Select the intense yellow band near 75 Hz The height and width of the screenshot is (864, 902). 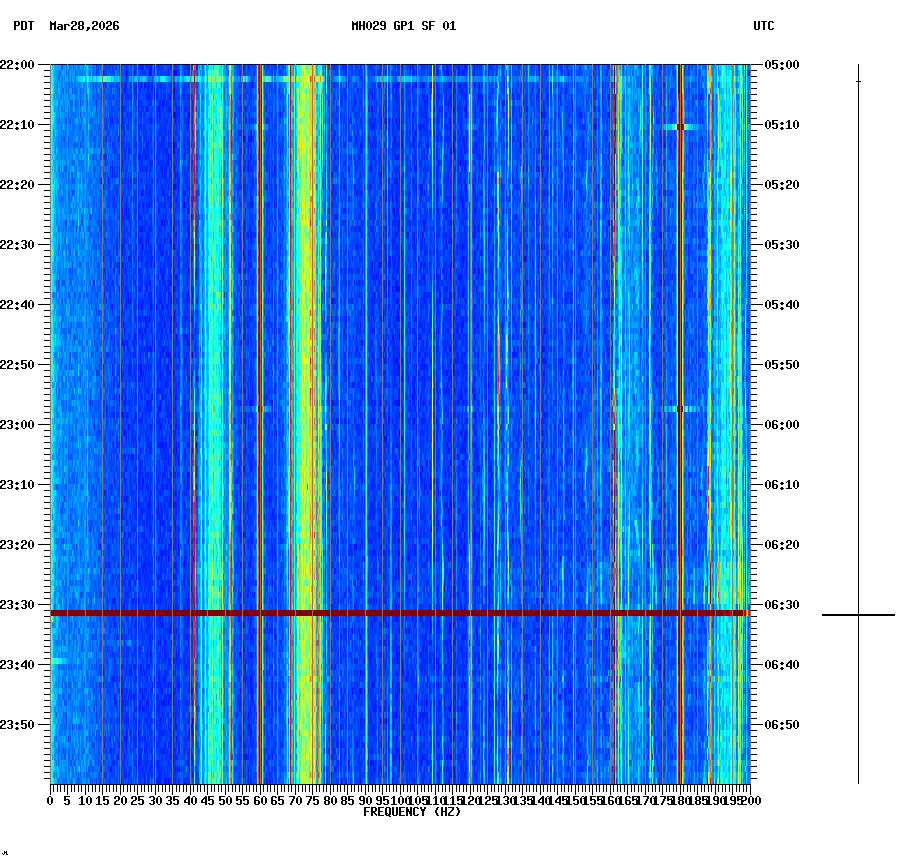point(308,400)
